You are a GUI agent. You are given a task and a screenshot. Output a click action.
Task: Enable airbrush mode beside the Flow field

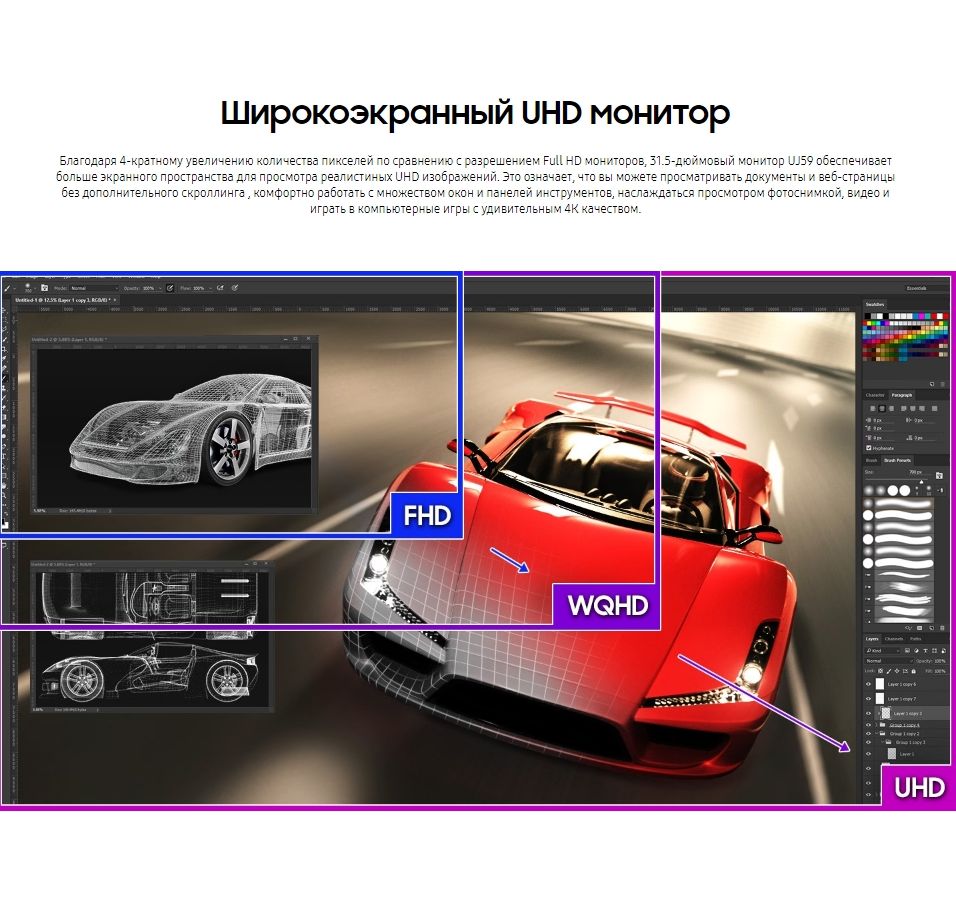click(x=220, y=288)
